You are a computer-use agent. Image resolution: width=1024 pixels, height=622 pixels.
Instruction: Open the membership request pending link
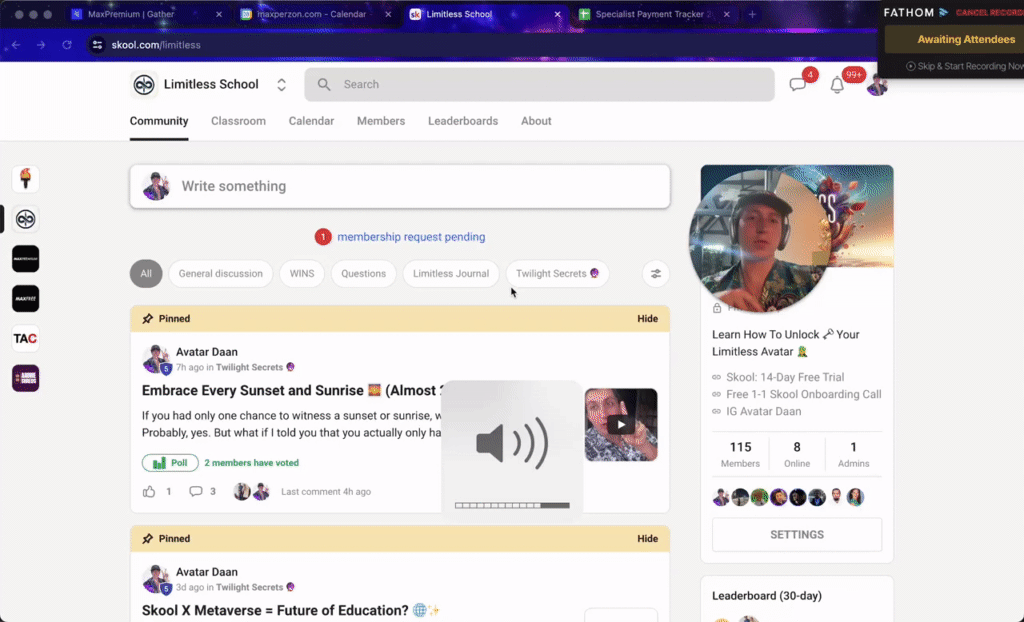click(411, 237)
